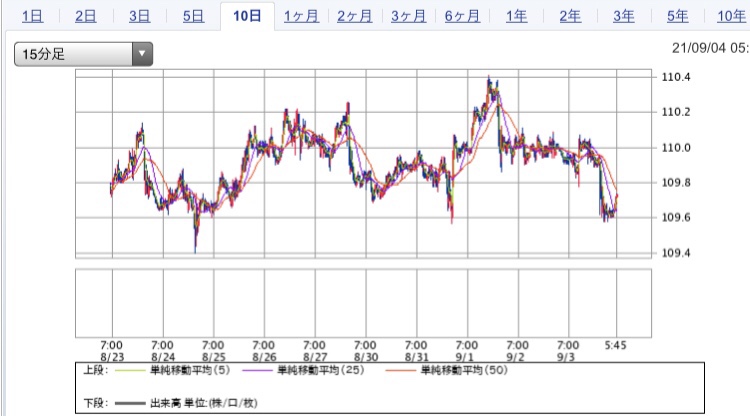This screenshot has width=750, height=416.
Task: Click the 110.4 price axis label
Action: [676, 77]
